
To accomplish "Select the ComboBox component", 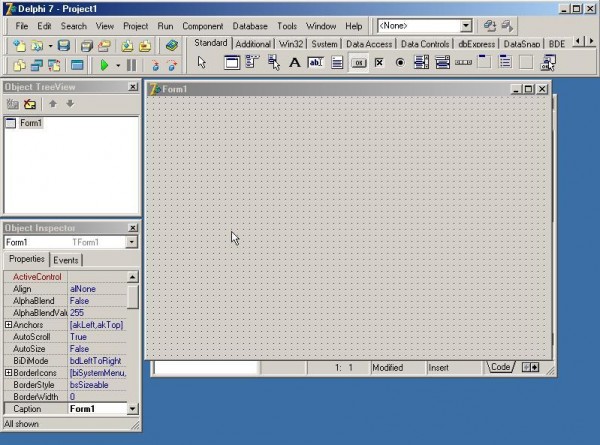I will [442, 62].
